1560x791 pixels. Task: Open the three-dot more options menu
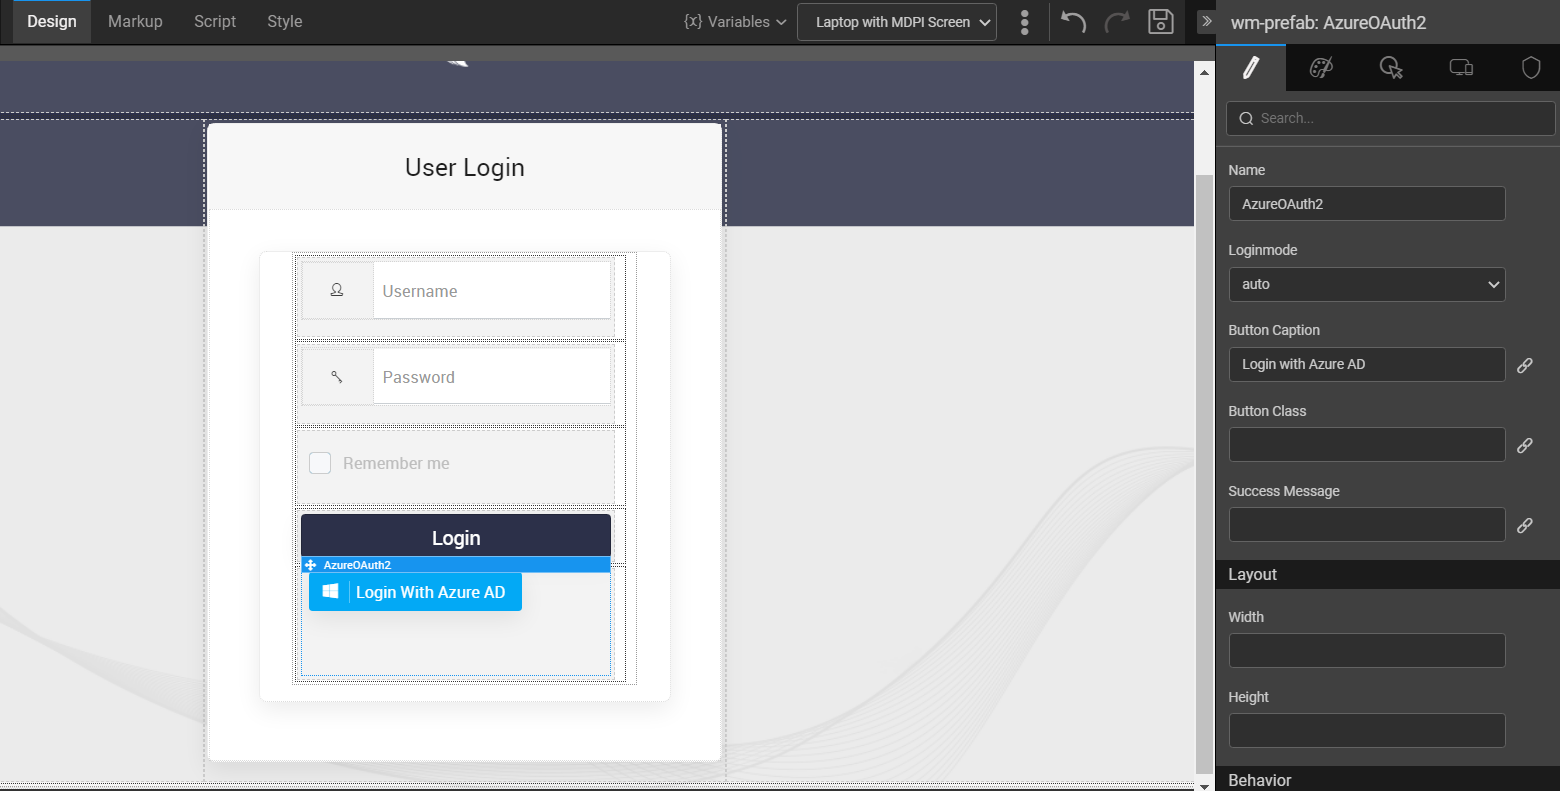[x=1024, y=22]
